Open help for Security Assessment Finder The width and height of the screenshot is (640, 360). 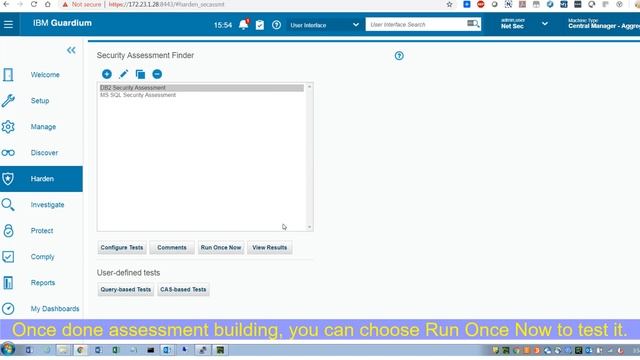point(399,56)
